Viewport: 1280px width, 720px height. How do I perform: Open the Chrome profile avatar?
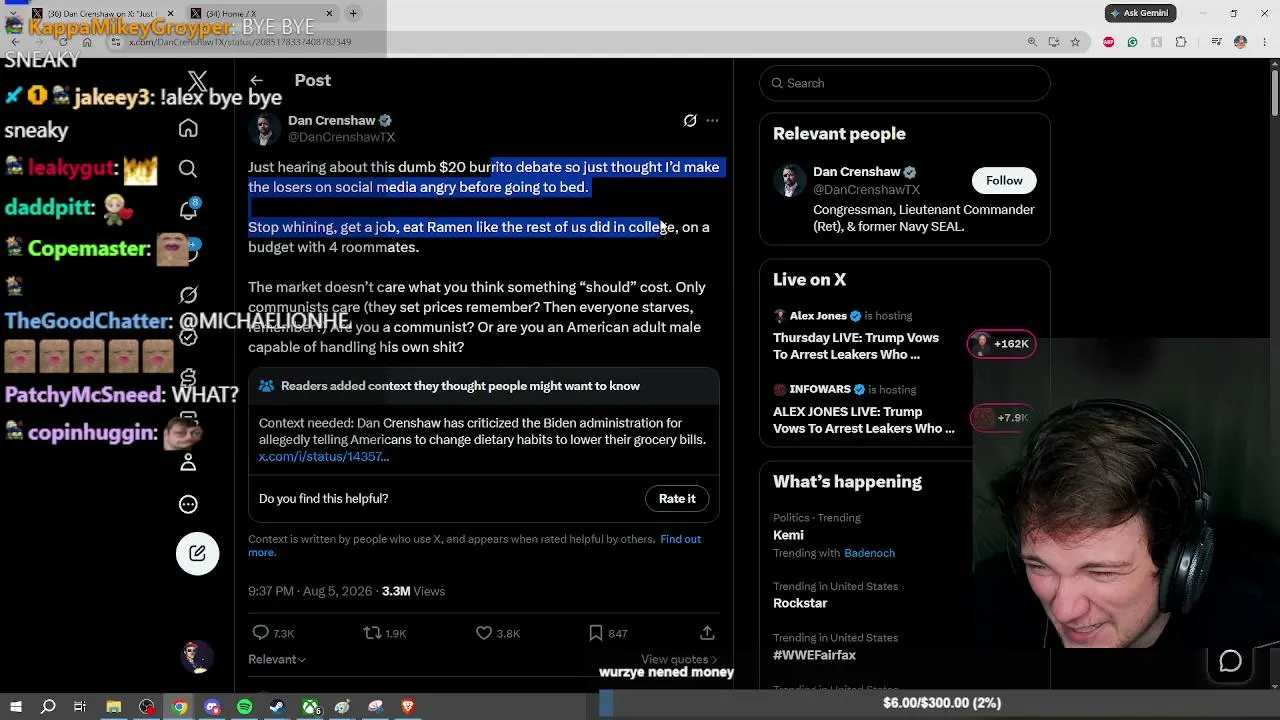[x=1240, y=42]
